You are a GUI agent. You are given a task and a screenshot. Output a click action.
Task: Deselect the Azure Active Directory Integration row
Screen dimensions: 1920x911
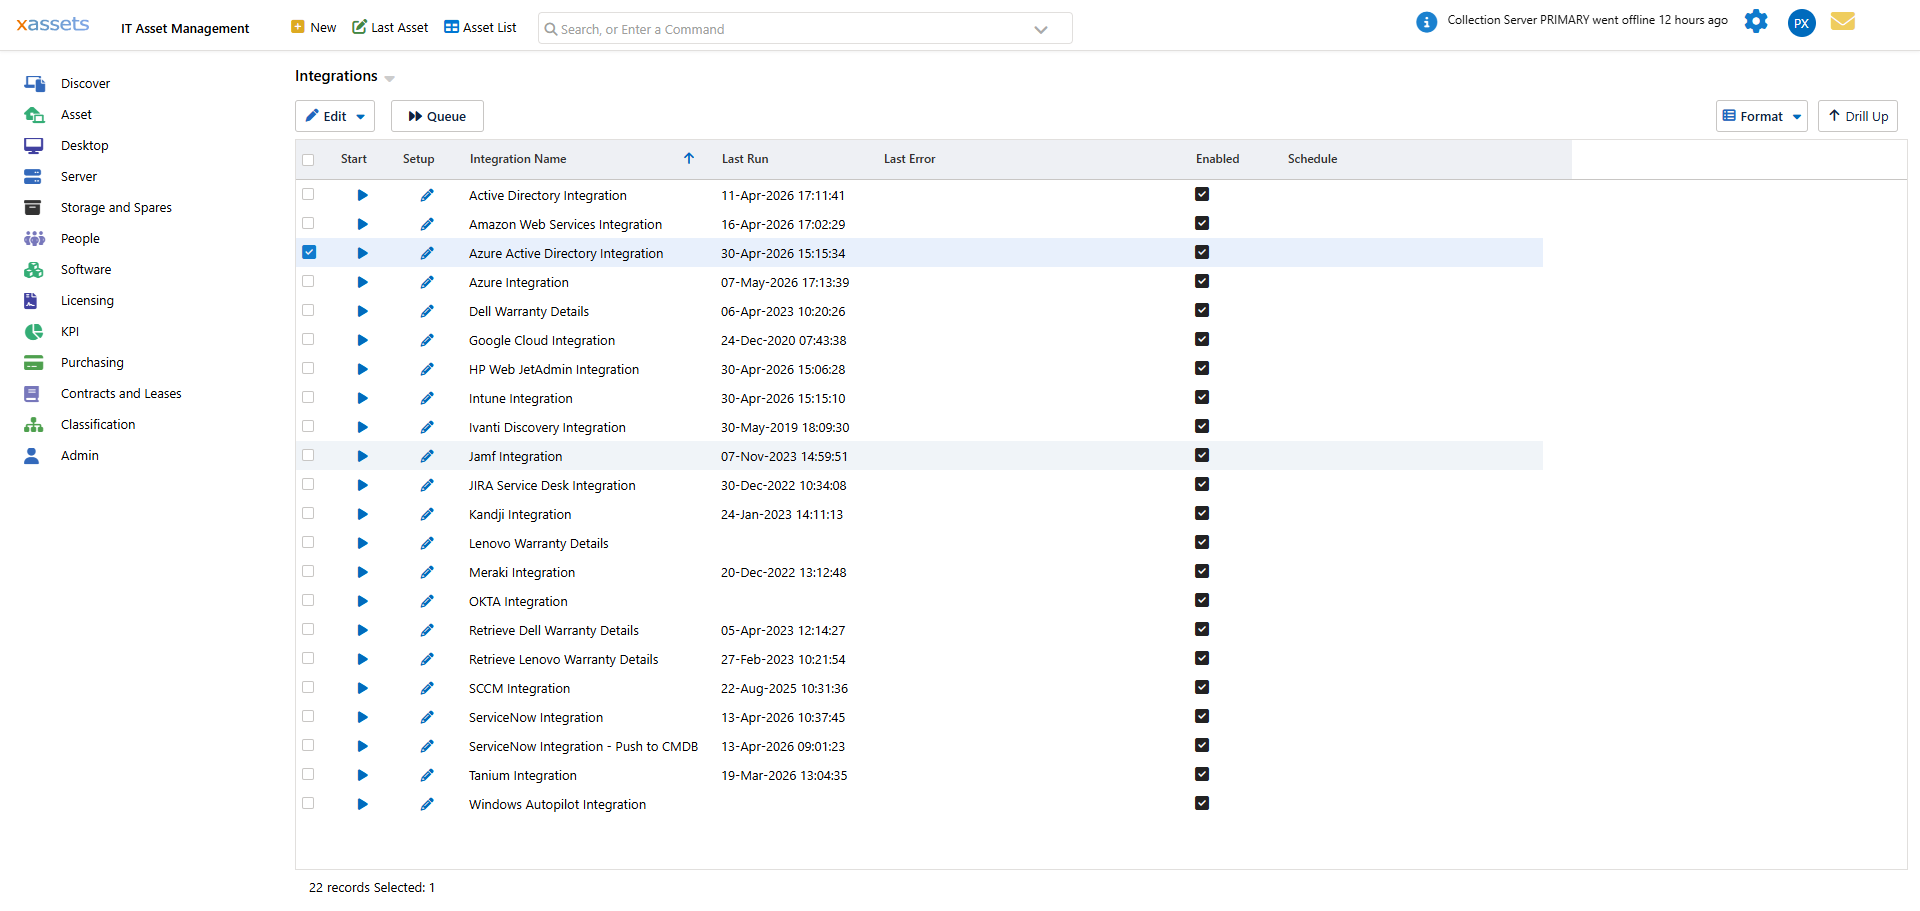[309, 253]
